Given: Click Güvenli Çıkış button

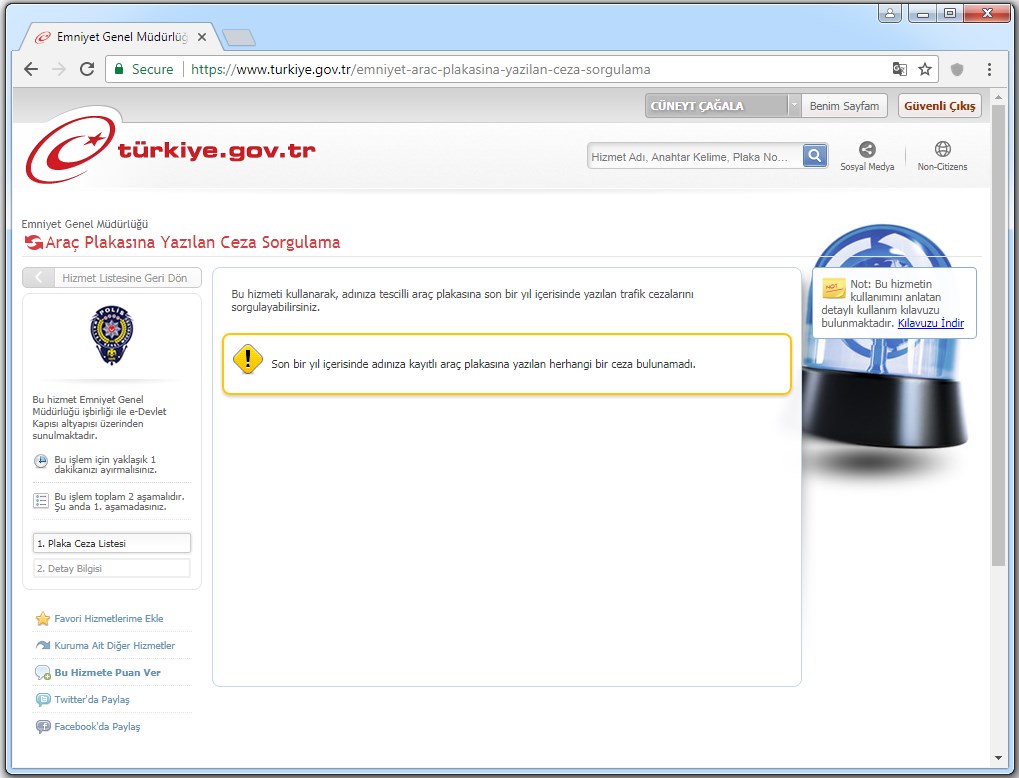Looking at the screenshot, I should (x=939, y=106).
